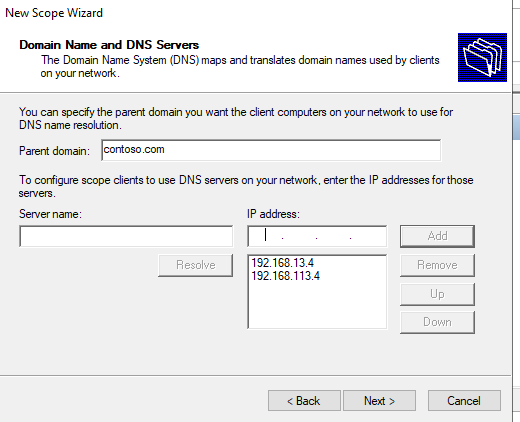Select 192.168.13.4 in the DNS list
Screen dimensions: 520x422
[x=283, y=263]
